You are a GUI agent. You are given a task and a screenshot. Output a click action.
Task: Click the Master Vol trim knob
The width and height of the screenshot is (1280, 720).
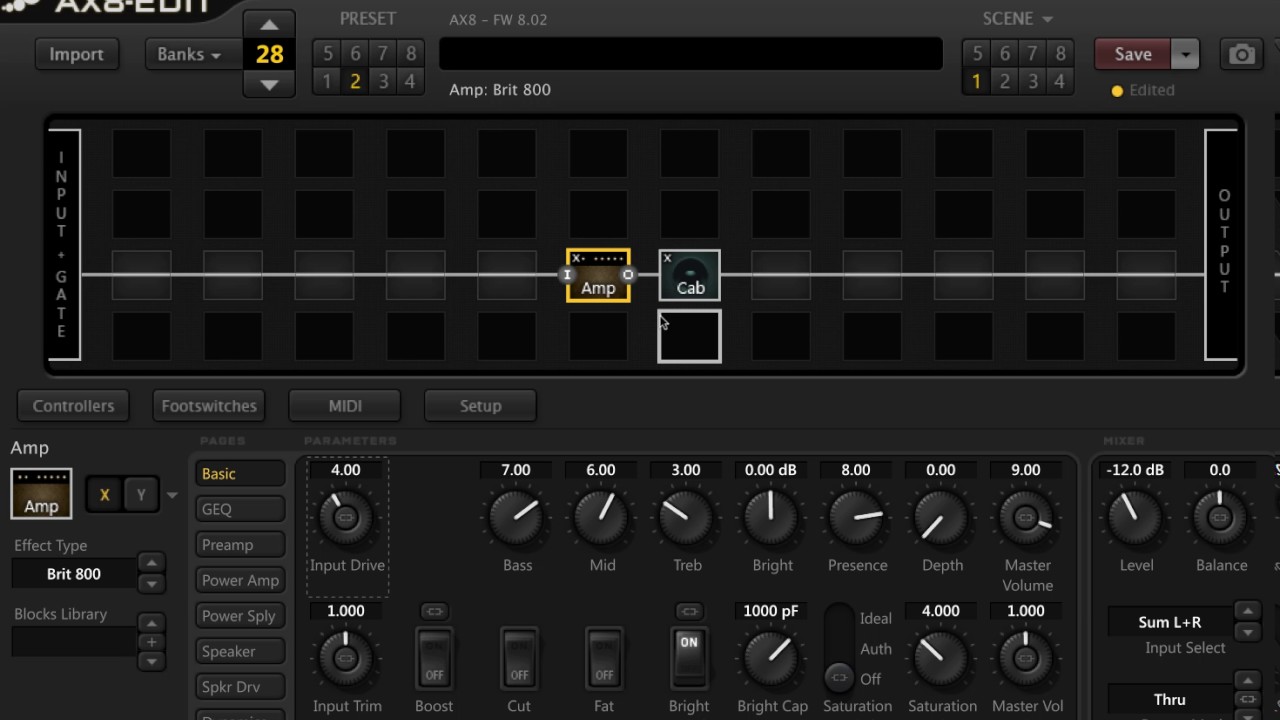tap(1027, 658)
